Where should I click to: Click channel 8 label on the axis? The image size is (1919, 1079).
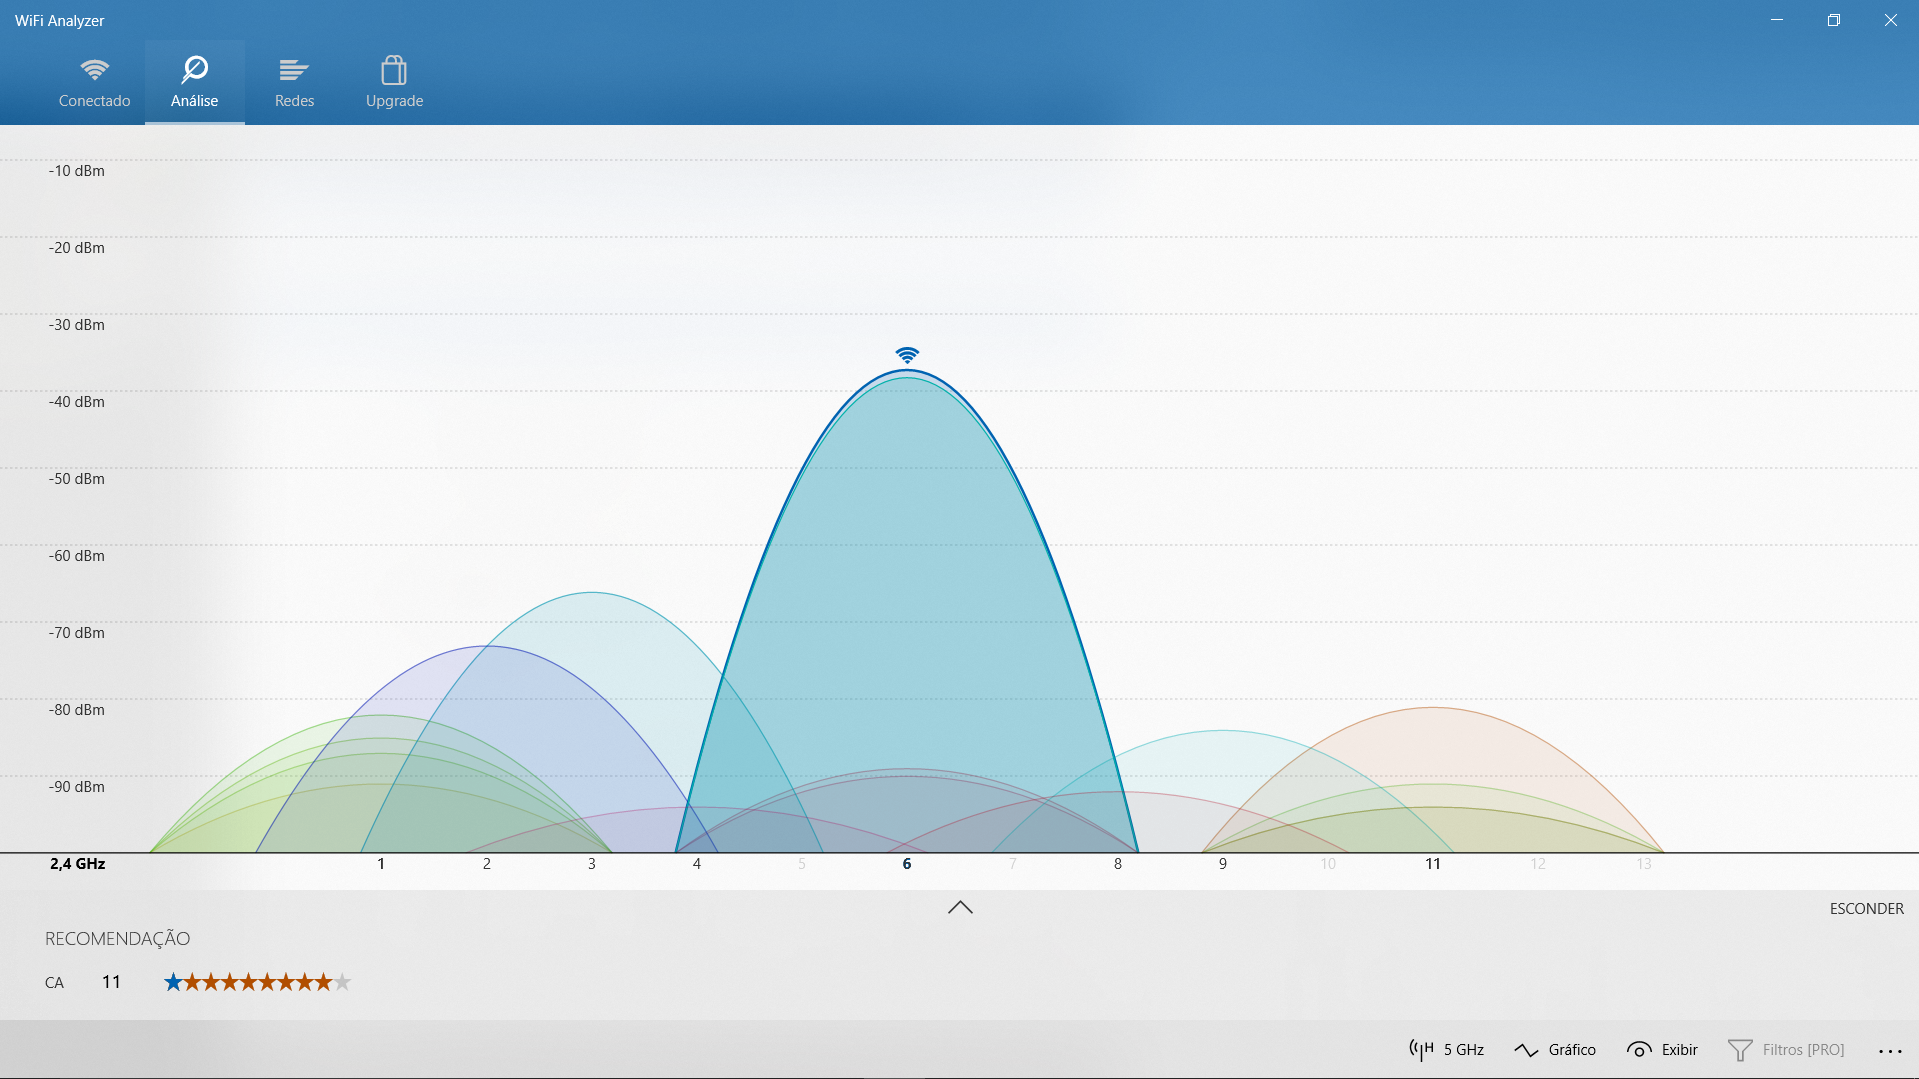pyautogui.click(x=1118, y=864)
